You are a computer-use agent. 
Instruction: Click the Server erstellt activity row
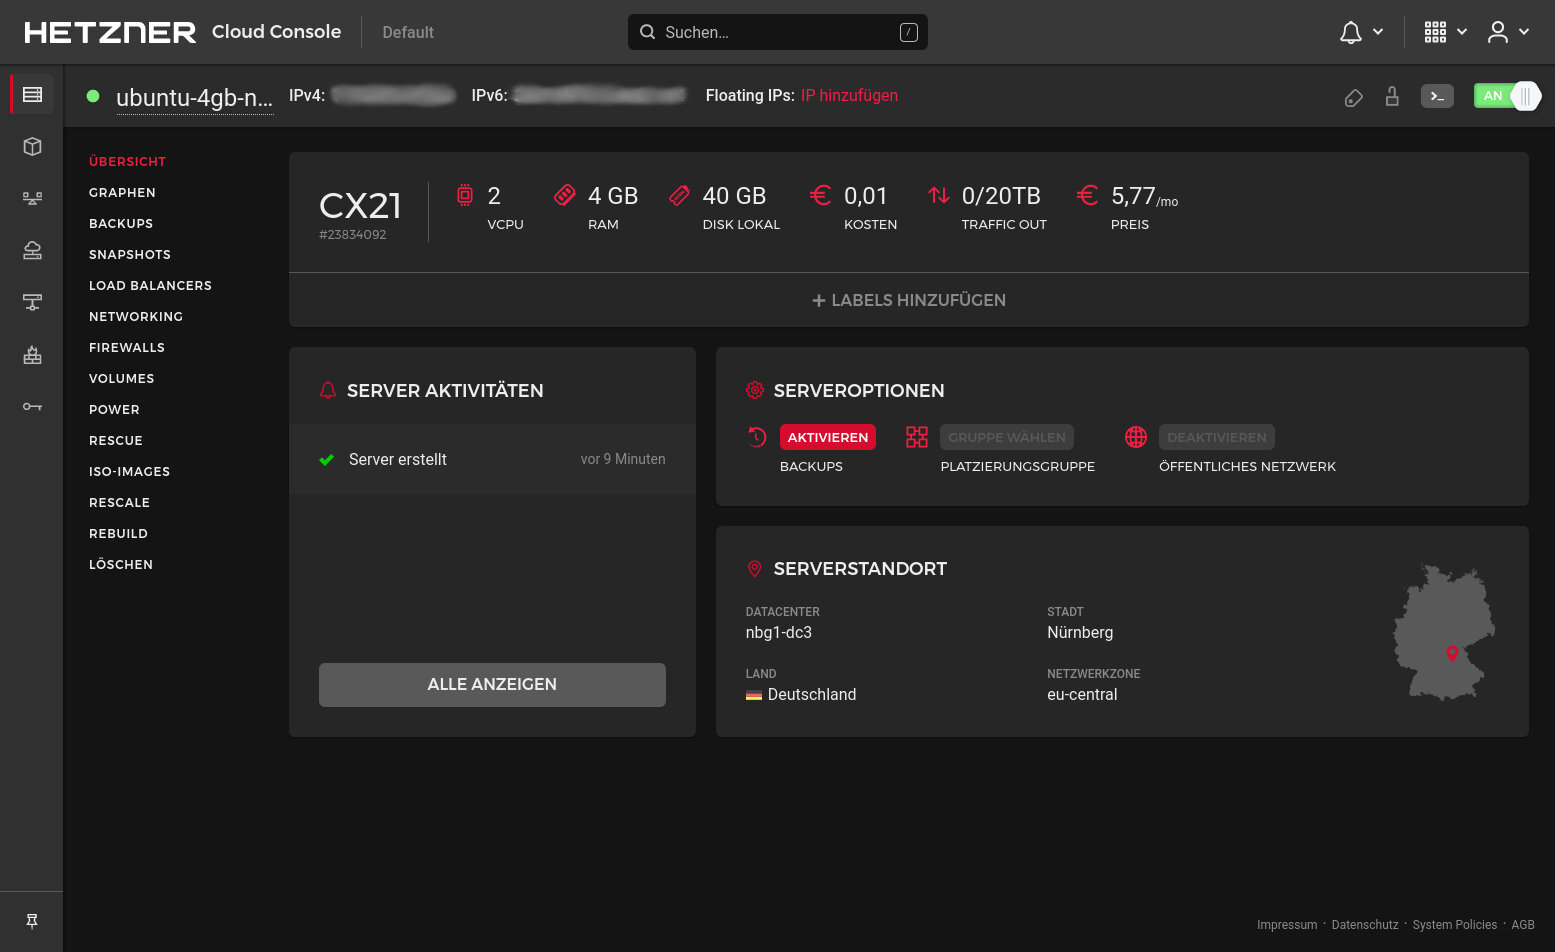[492, 459]
